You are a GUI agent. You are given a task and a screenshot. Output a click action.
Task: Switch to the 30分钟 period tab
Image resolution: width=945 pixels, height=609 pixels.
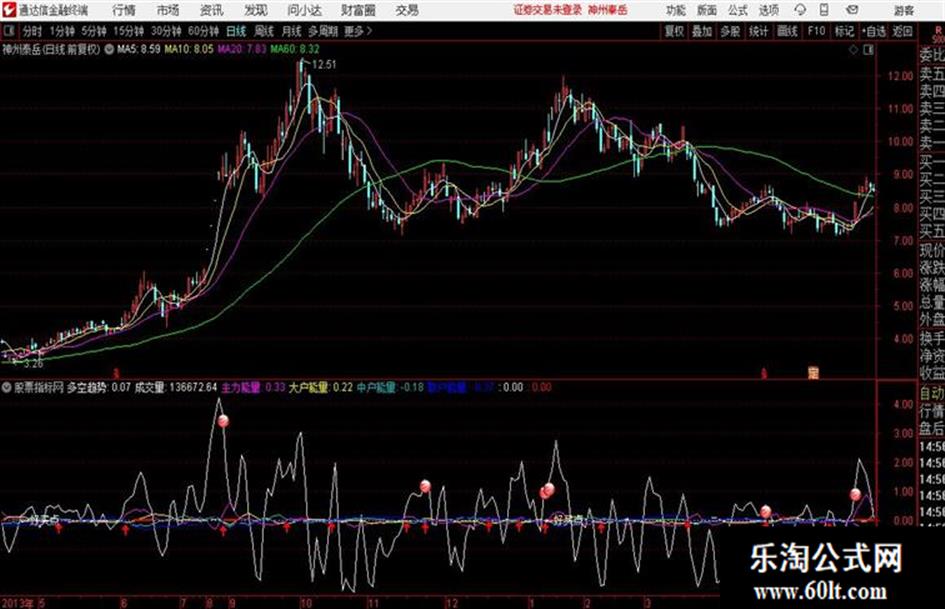click(x=166, y=31)
